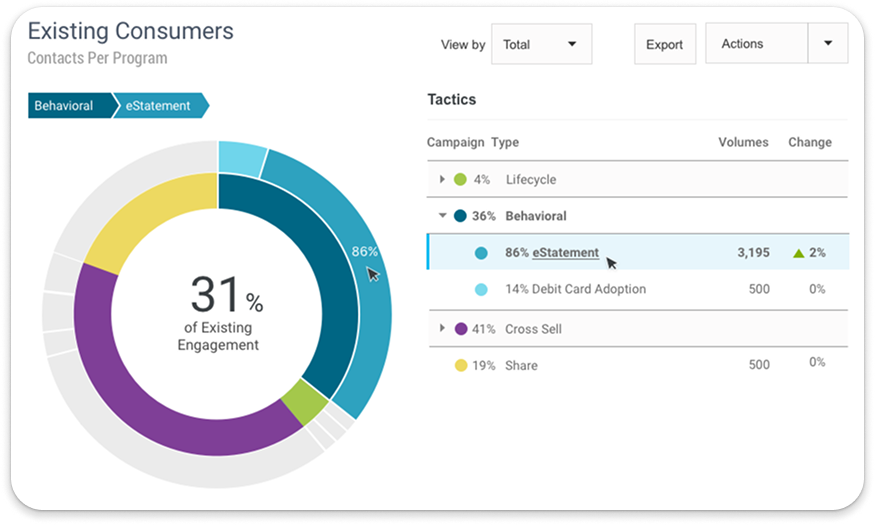875x525 pixels.
Task: Click the purple Cross Sell color dot
Action: [x=460, y=329]
